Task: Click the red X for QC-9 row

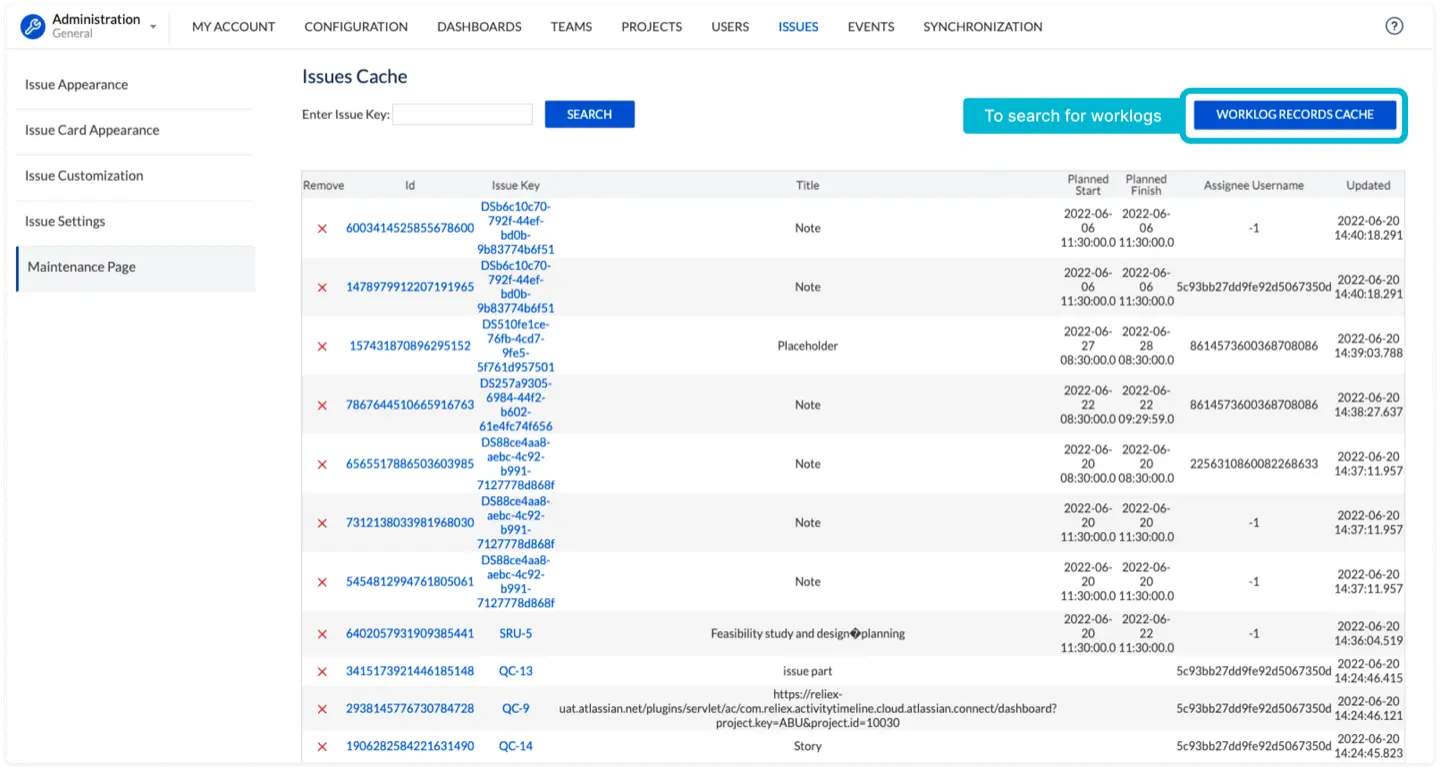Action: [x=322, y=709]
